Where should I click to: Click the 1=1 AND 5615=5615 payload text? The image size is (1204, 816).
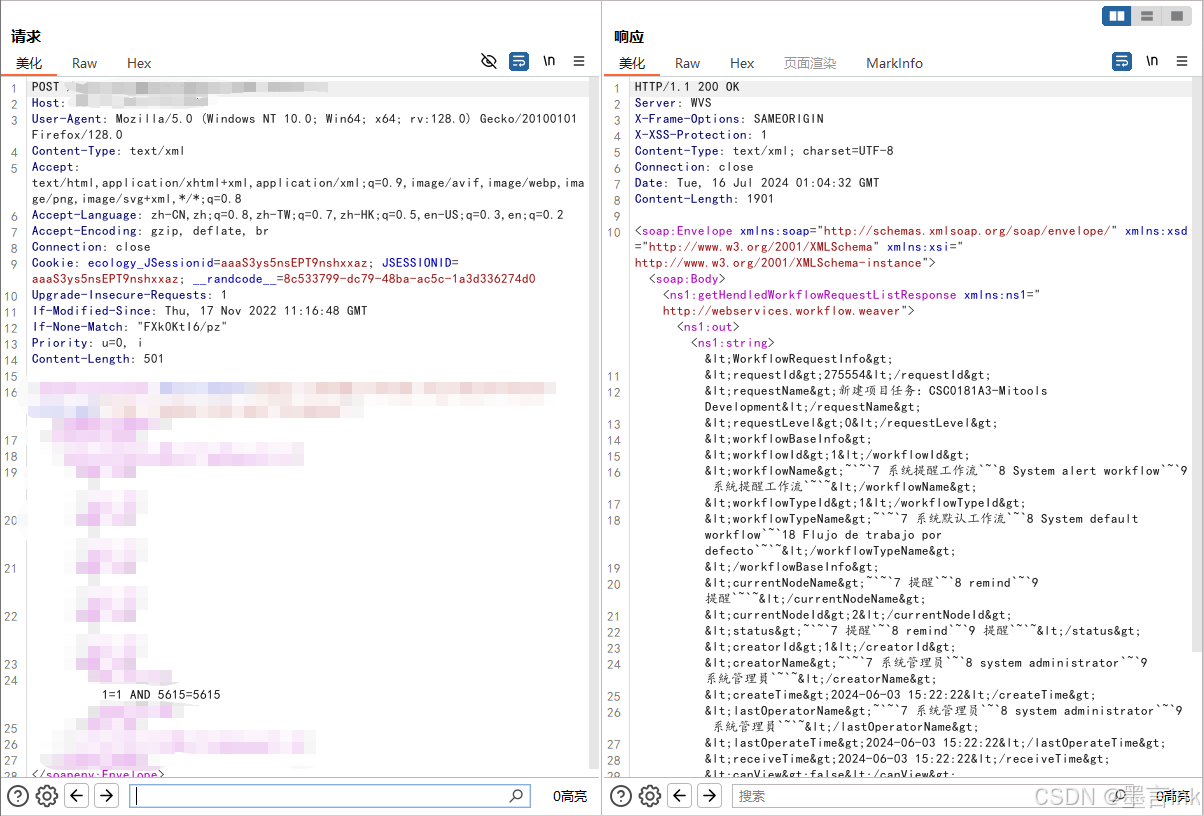[x=161, y=695]
